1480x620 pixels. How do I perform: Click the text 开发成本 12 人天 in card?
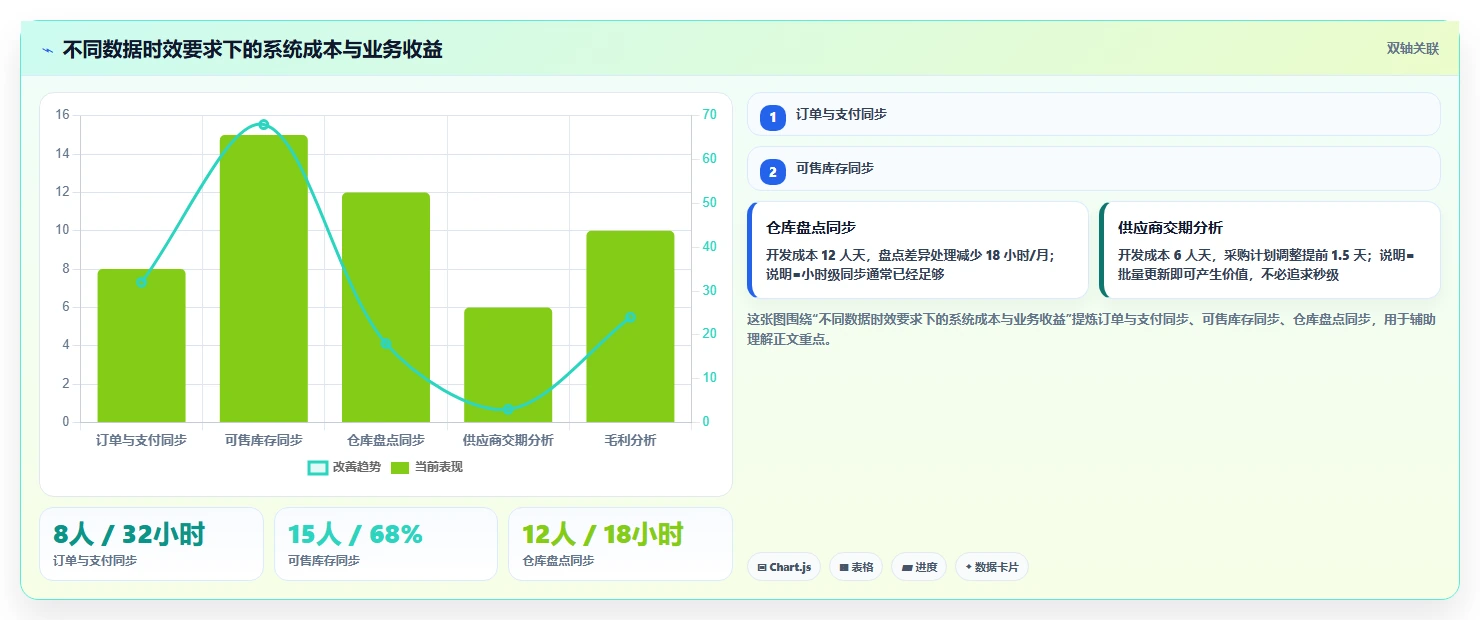(815, 255)
